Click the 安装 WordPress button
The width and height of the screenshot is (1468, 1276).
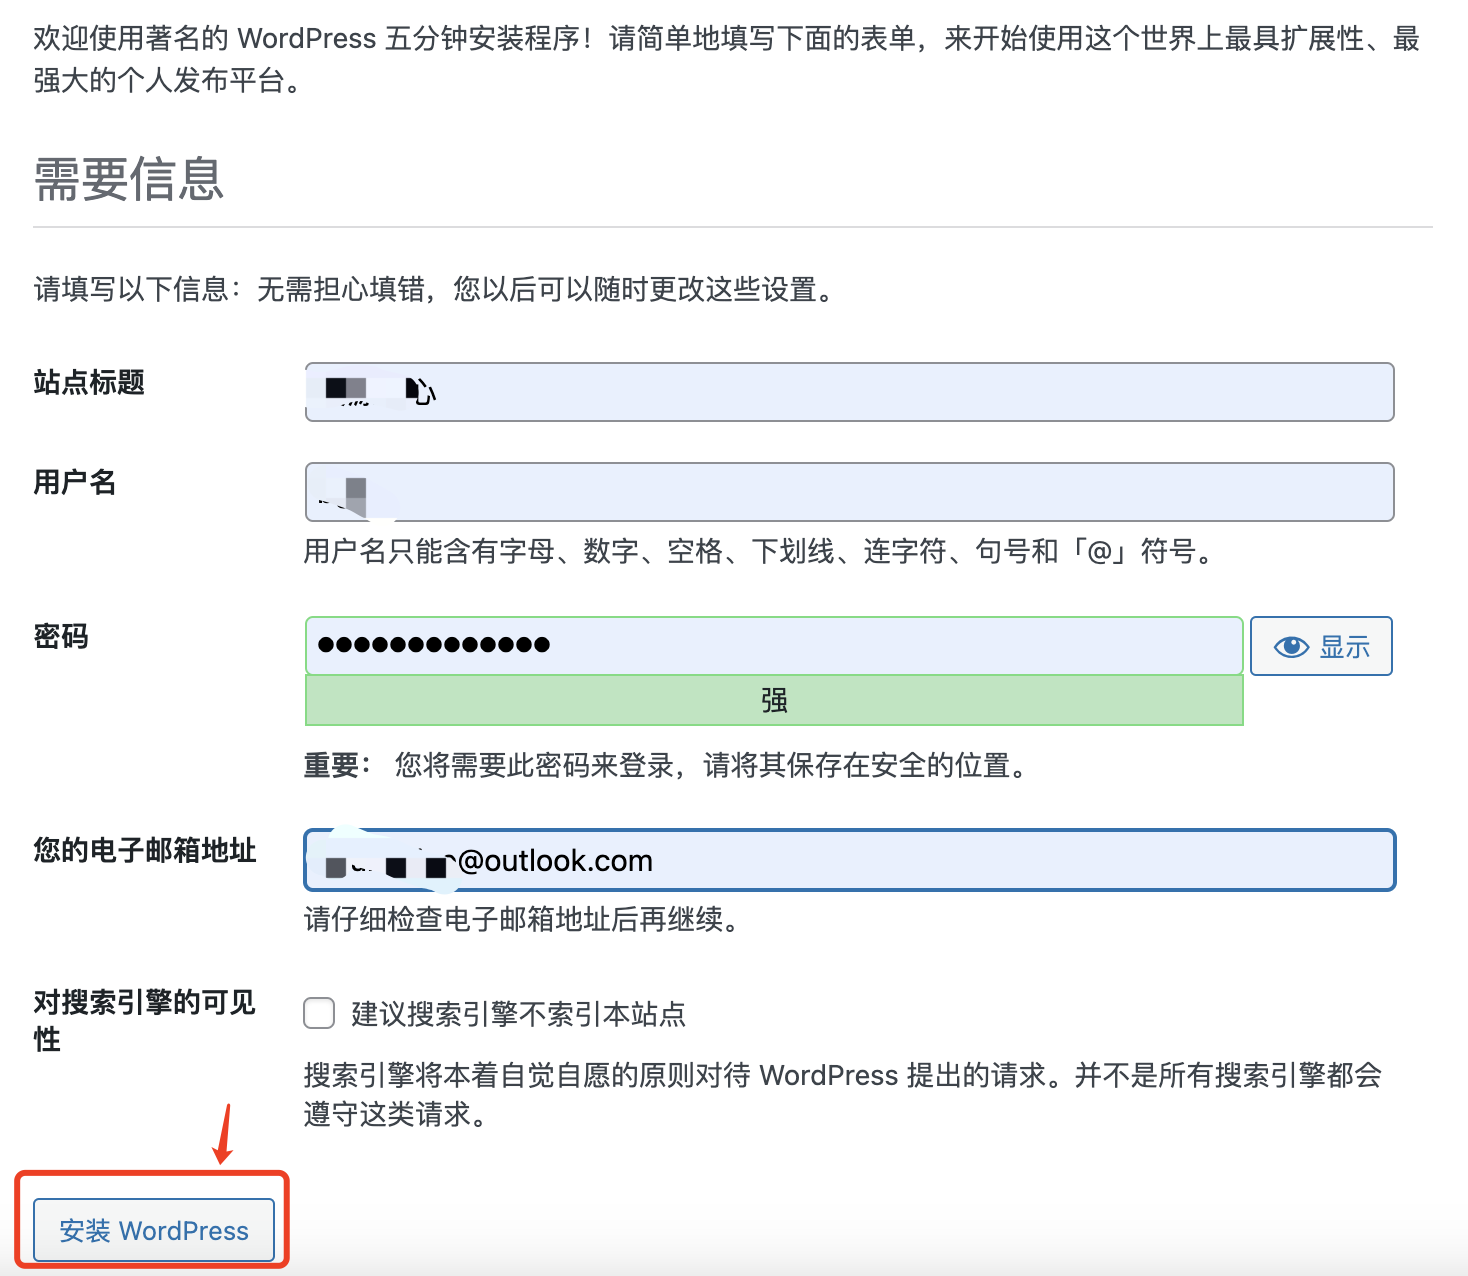154,1230
